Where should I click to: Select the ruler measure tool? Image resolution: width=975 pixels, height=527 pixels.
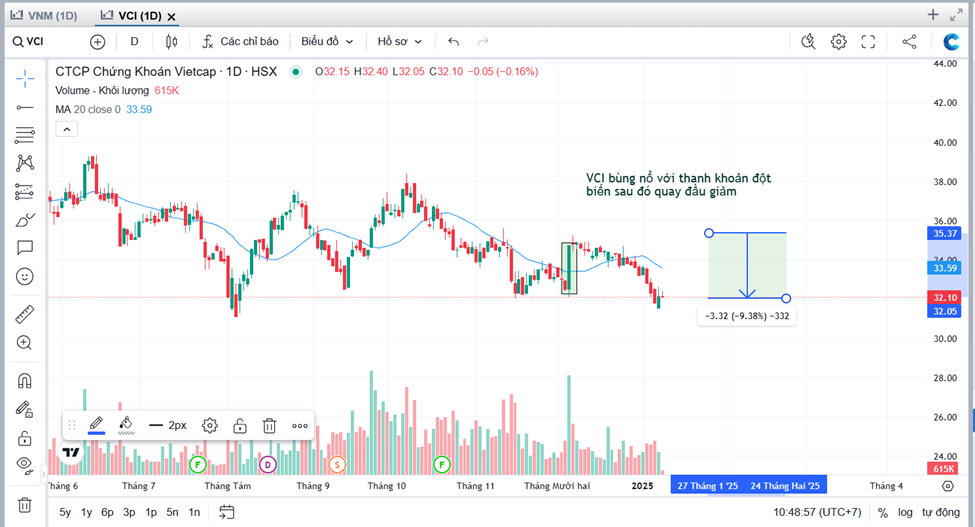click(25, 314)
